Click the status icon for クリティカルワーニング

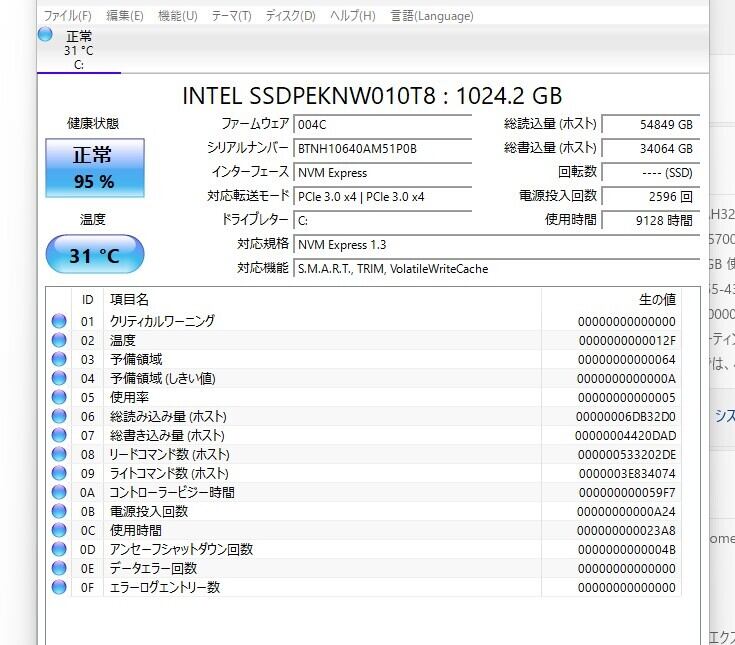click(x=59, y=321)
